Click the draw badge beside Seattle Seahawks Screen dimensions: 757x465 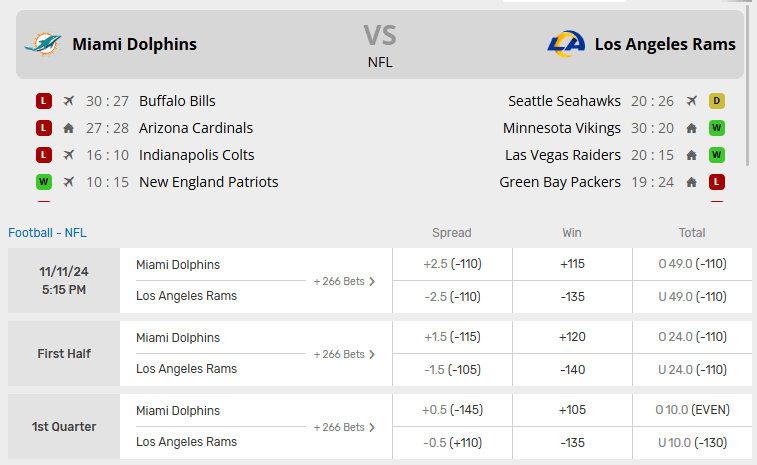point(716,101)
